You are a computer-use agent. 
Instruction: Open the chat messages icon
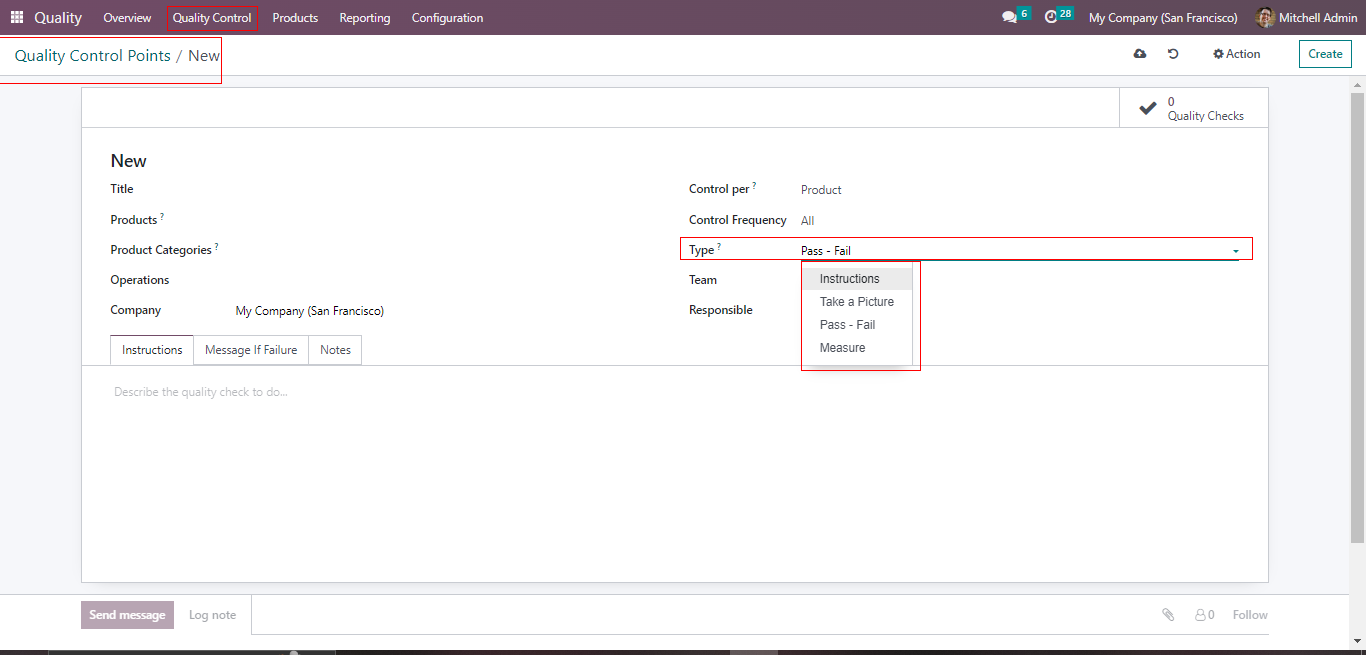coord(1009,17)
